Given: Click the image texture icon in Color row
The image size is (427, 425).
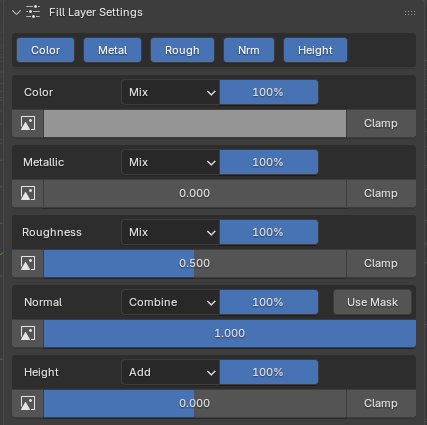Looking at the screenshot, I should click(28, 123).
